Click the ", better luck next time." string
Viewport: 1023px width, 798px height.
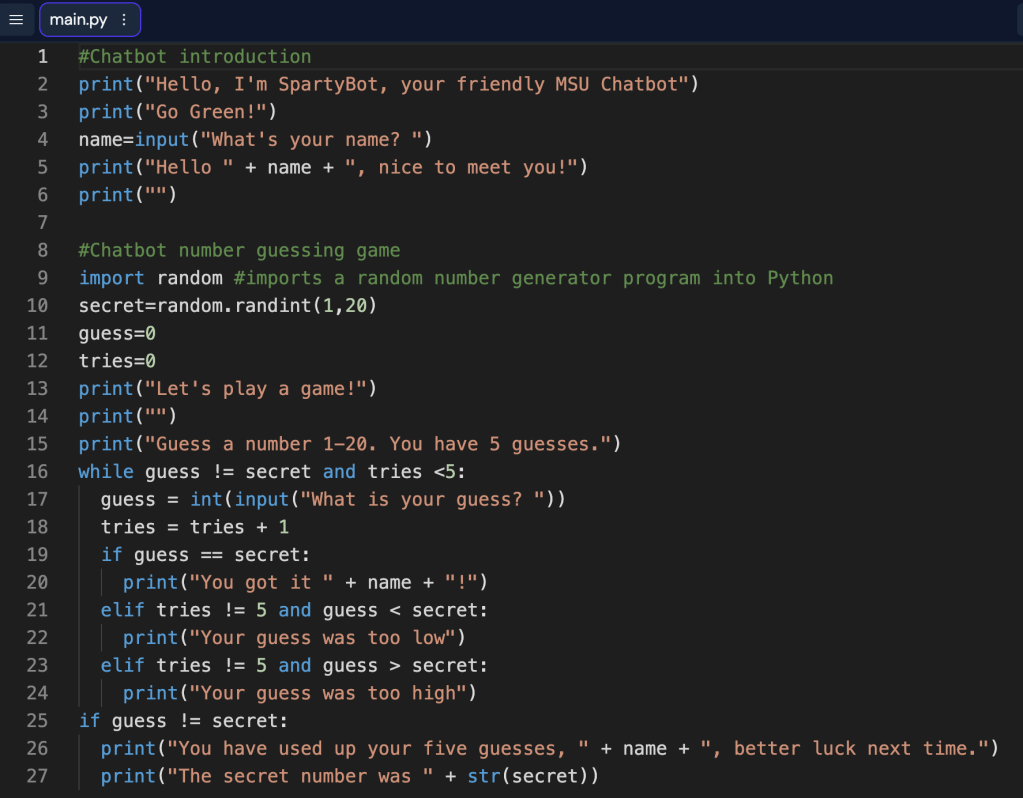click(844, 748)
